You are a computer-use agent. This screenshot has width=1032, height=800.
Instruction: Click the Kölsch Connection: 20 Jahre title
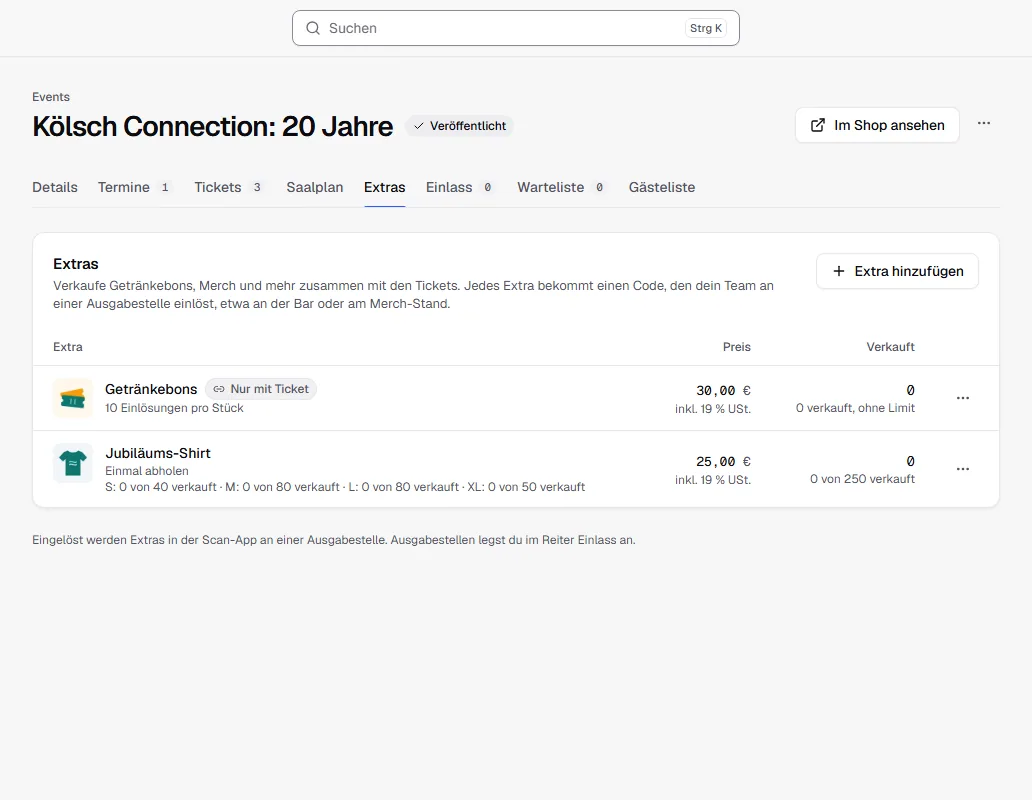[213, 126]
